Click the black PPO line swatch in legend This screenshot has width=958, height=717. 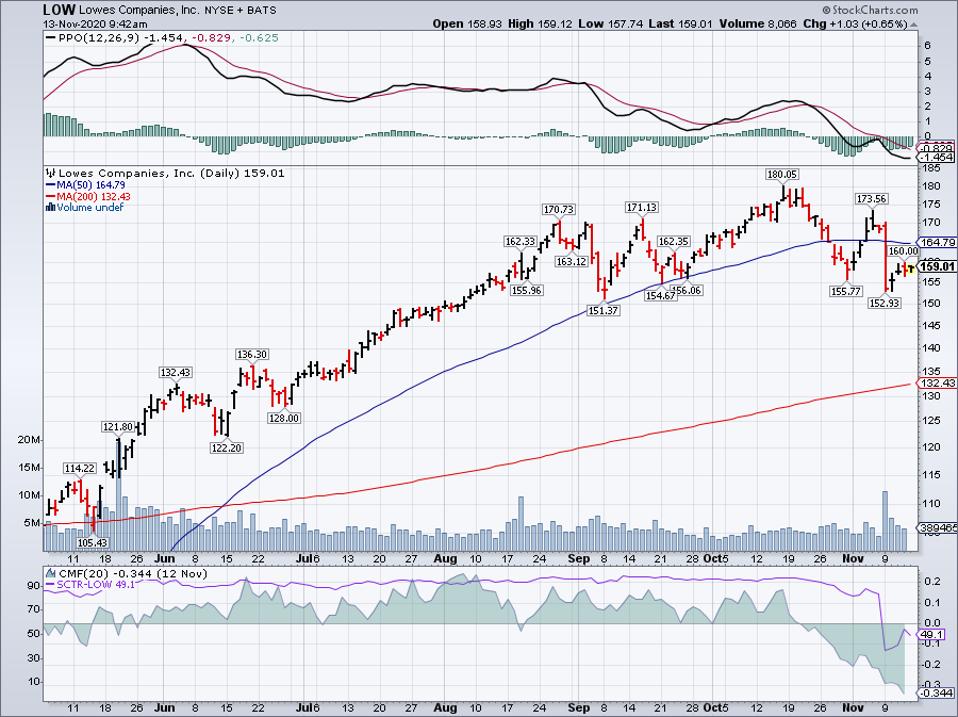(51, 38)
